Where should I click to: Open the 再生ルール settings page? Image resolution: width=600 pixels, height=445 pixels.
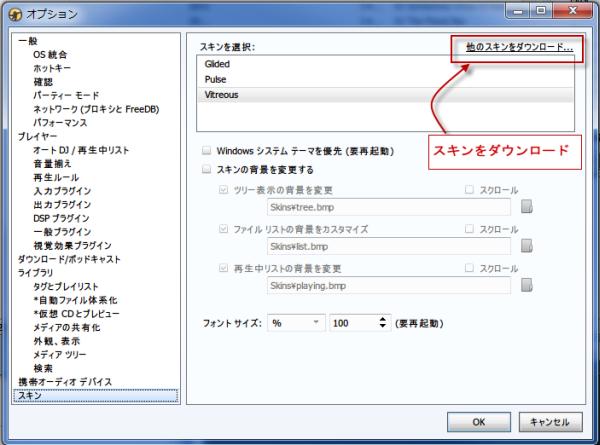56,177
